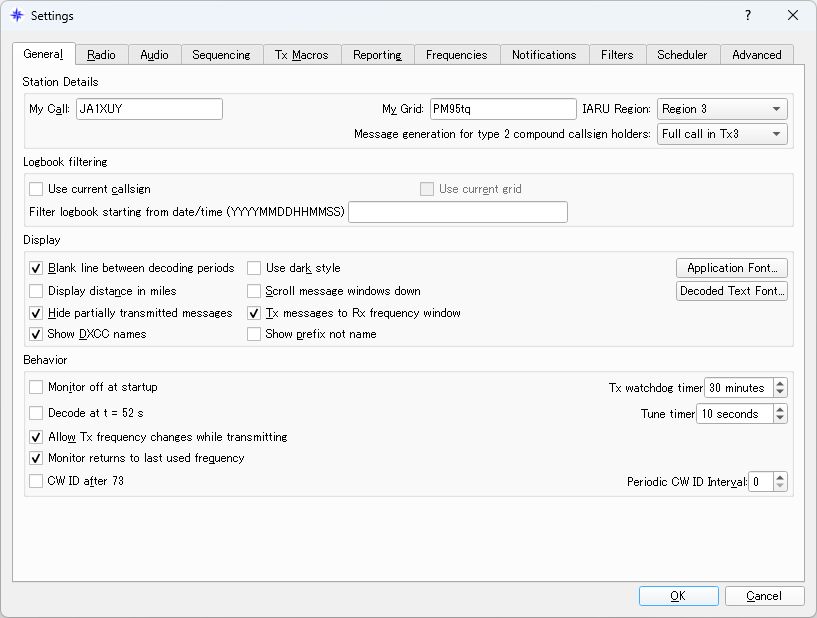Open the Notifications tab

[544, 55]
